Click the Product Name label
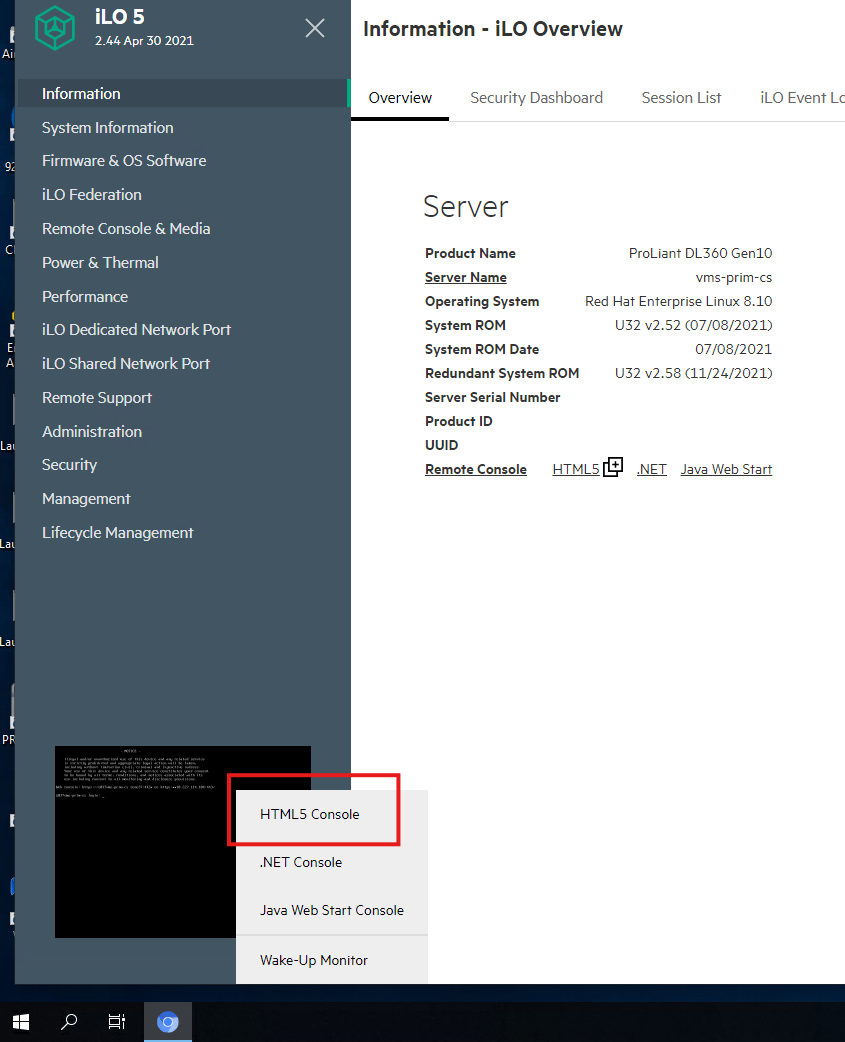 pos(470,253)
